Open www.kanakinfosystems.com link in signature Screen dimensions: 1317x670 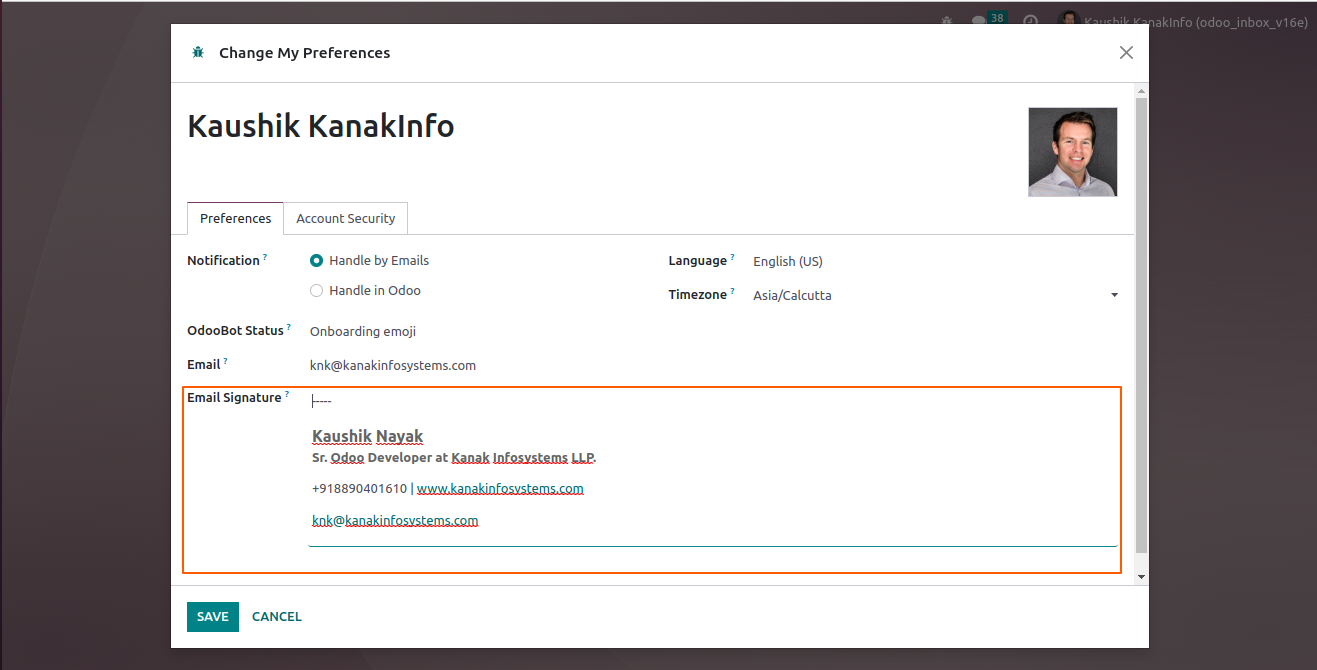(500, 489)
